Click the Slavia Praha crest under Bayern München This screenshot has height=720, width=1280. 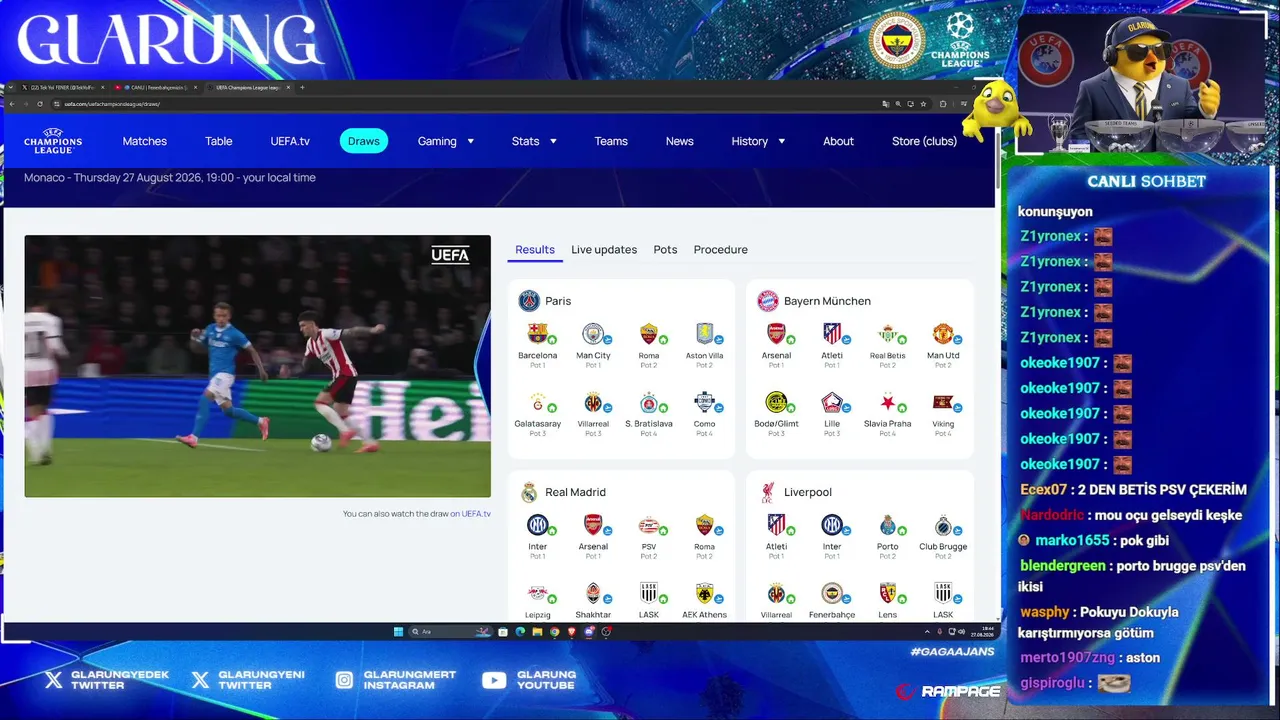click(x=887, y=402)
